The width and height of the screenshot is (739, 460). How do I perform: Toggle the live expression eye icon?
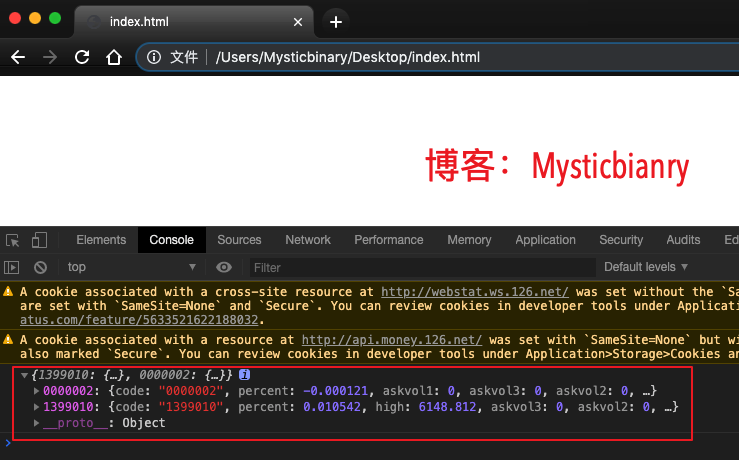pyautogui.click(x=224, y=267)
